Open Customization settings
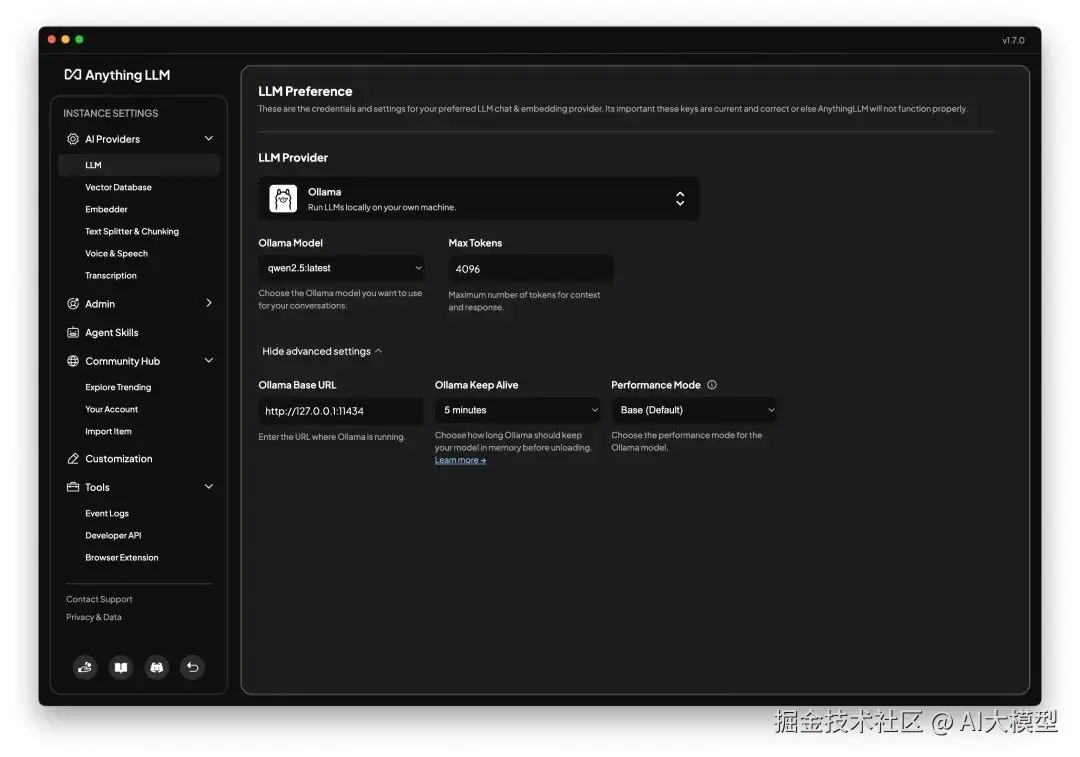1080x757 pixels. tap(118, 459)
